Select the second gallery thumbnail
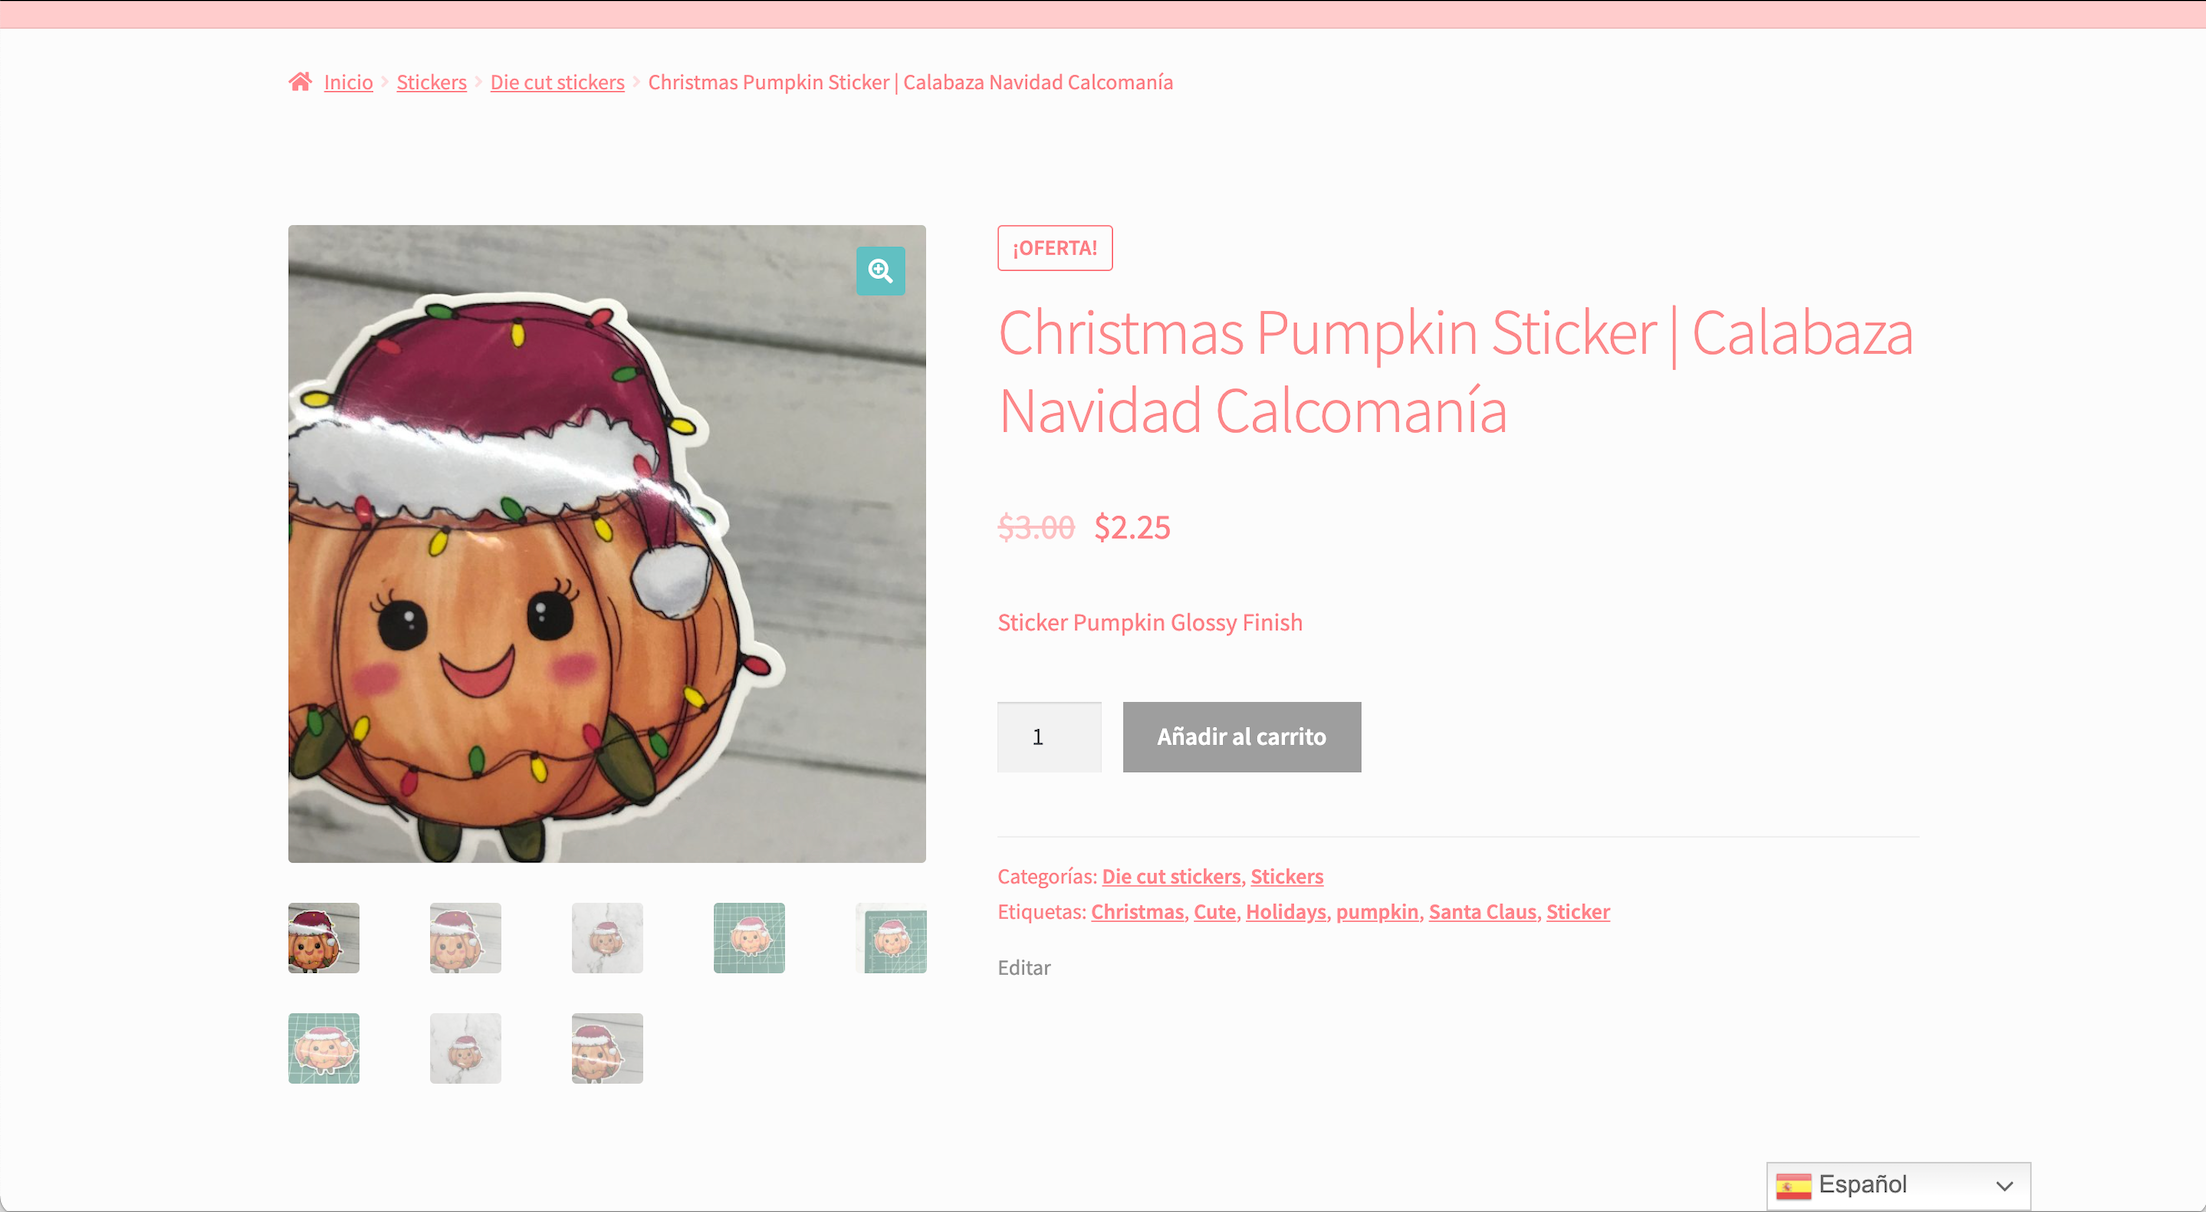The image size is (2206, 1212). pyautogui.click(x=465, y=938)
